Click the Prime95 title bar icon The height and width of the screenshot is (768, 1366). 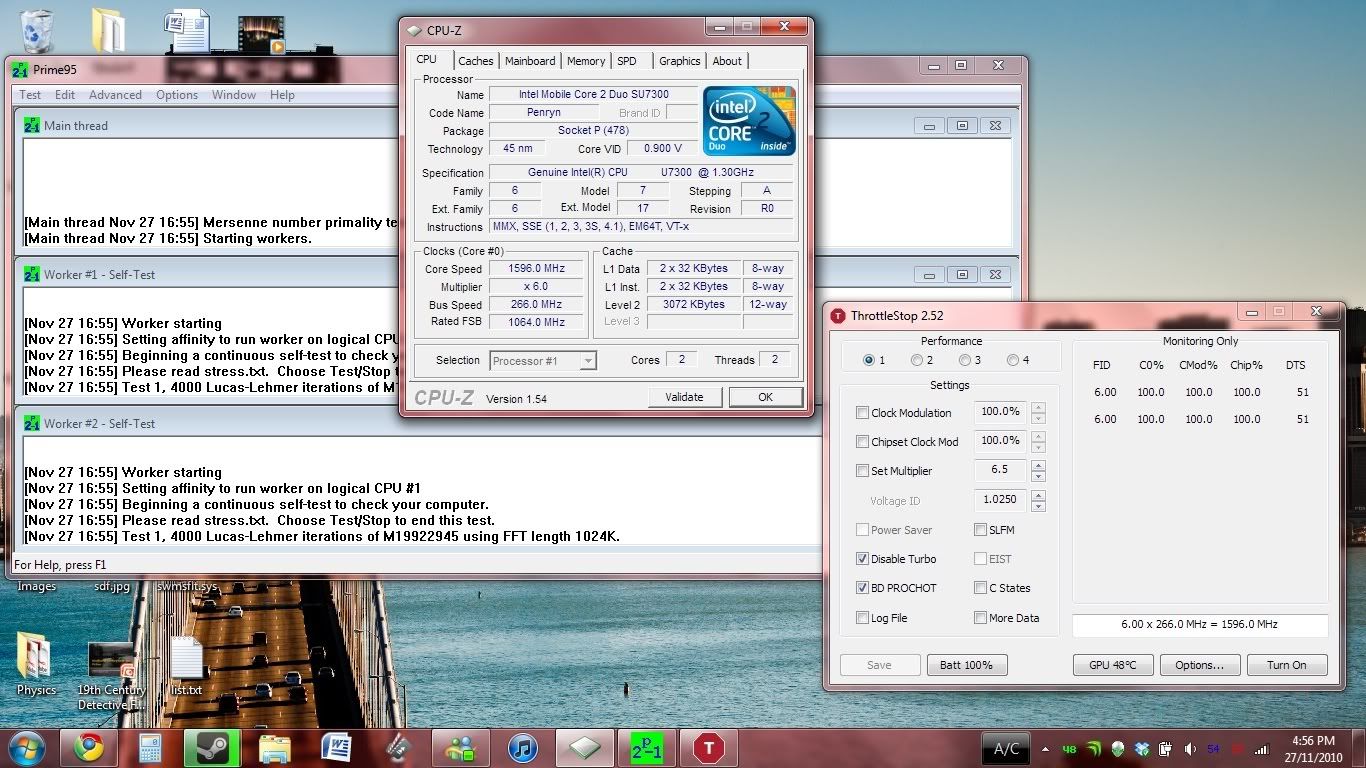click(x=20, y=69)
